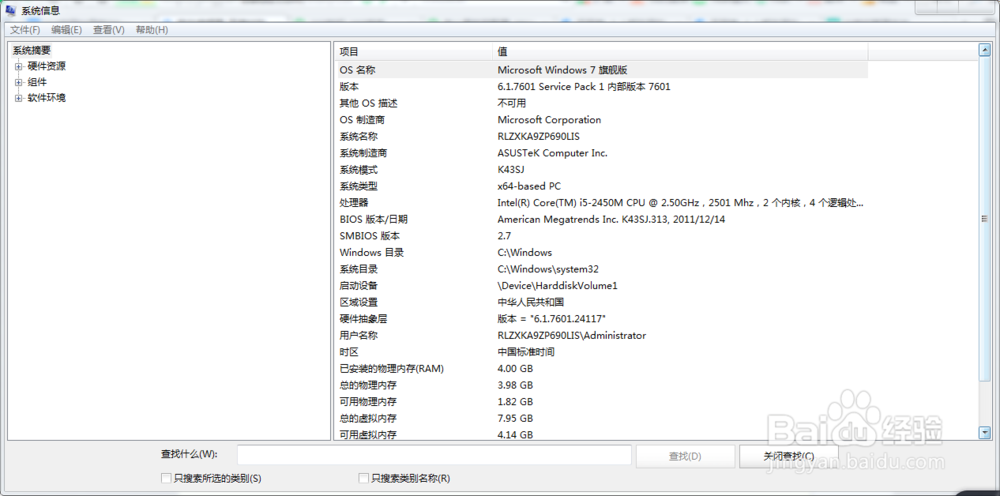
Task: Click the value x64-based PC
Action: coord(529,186)
